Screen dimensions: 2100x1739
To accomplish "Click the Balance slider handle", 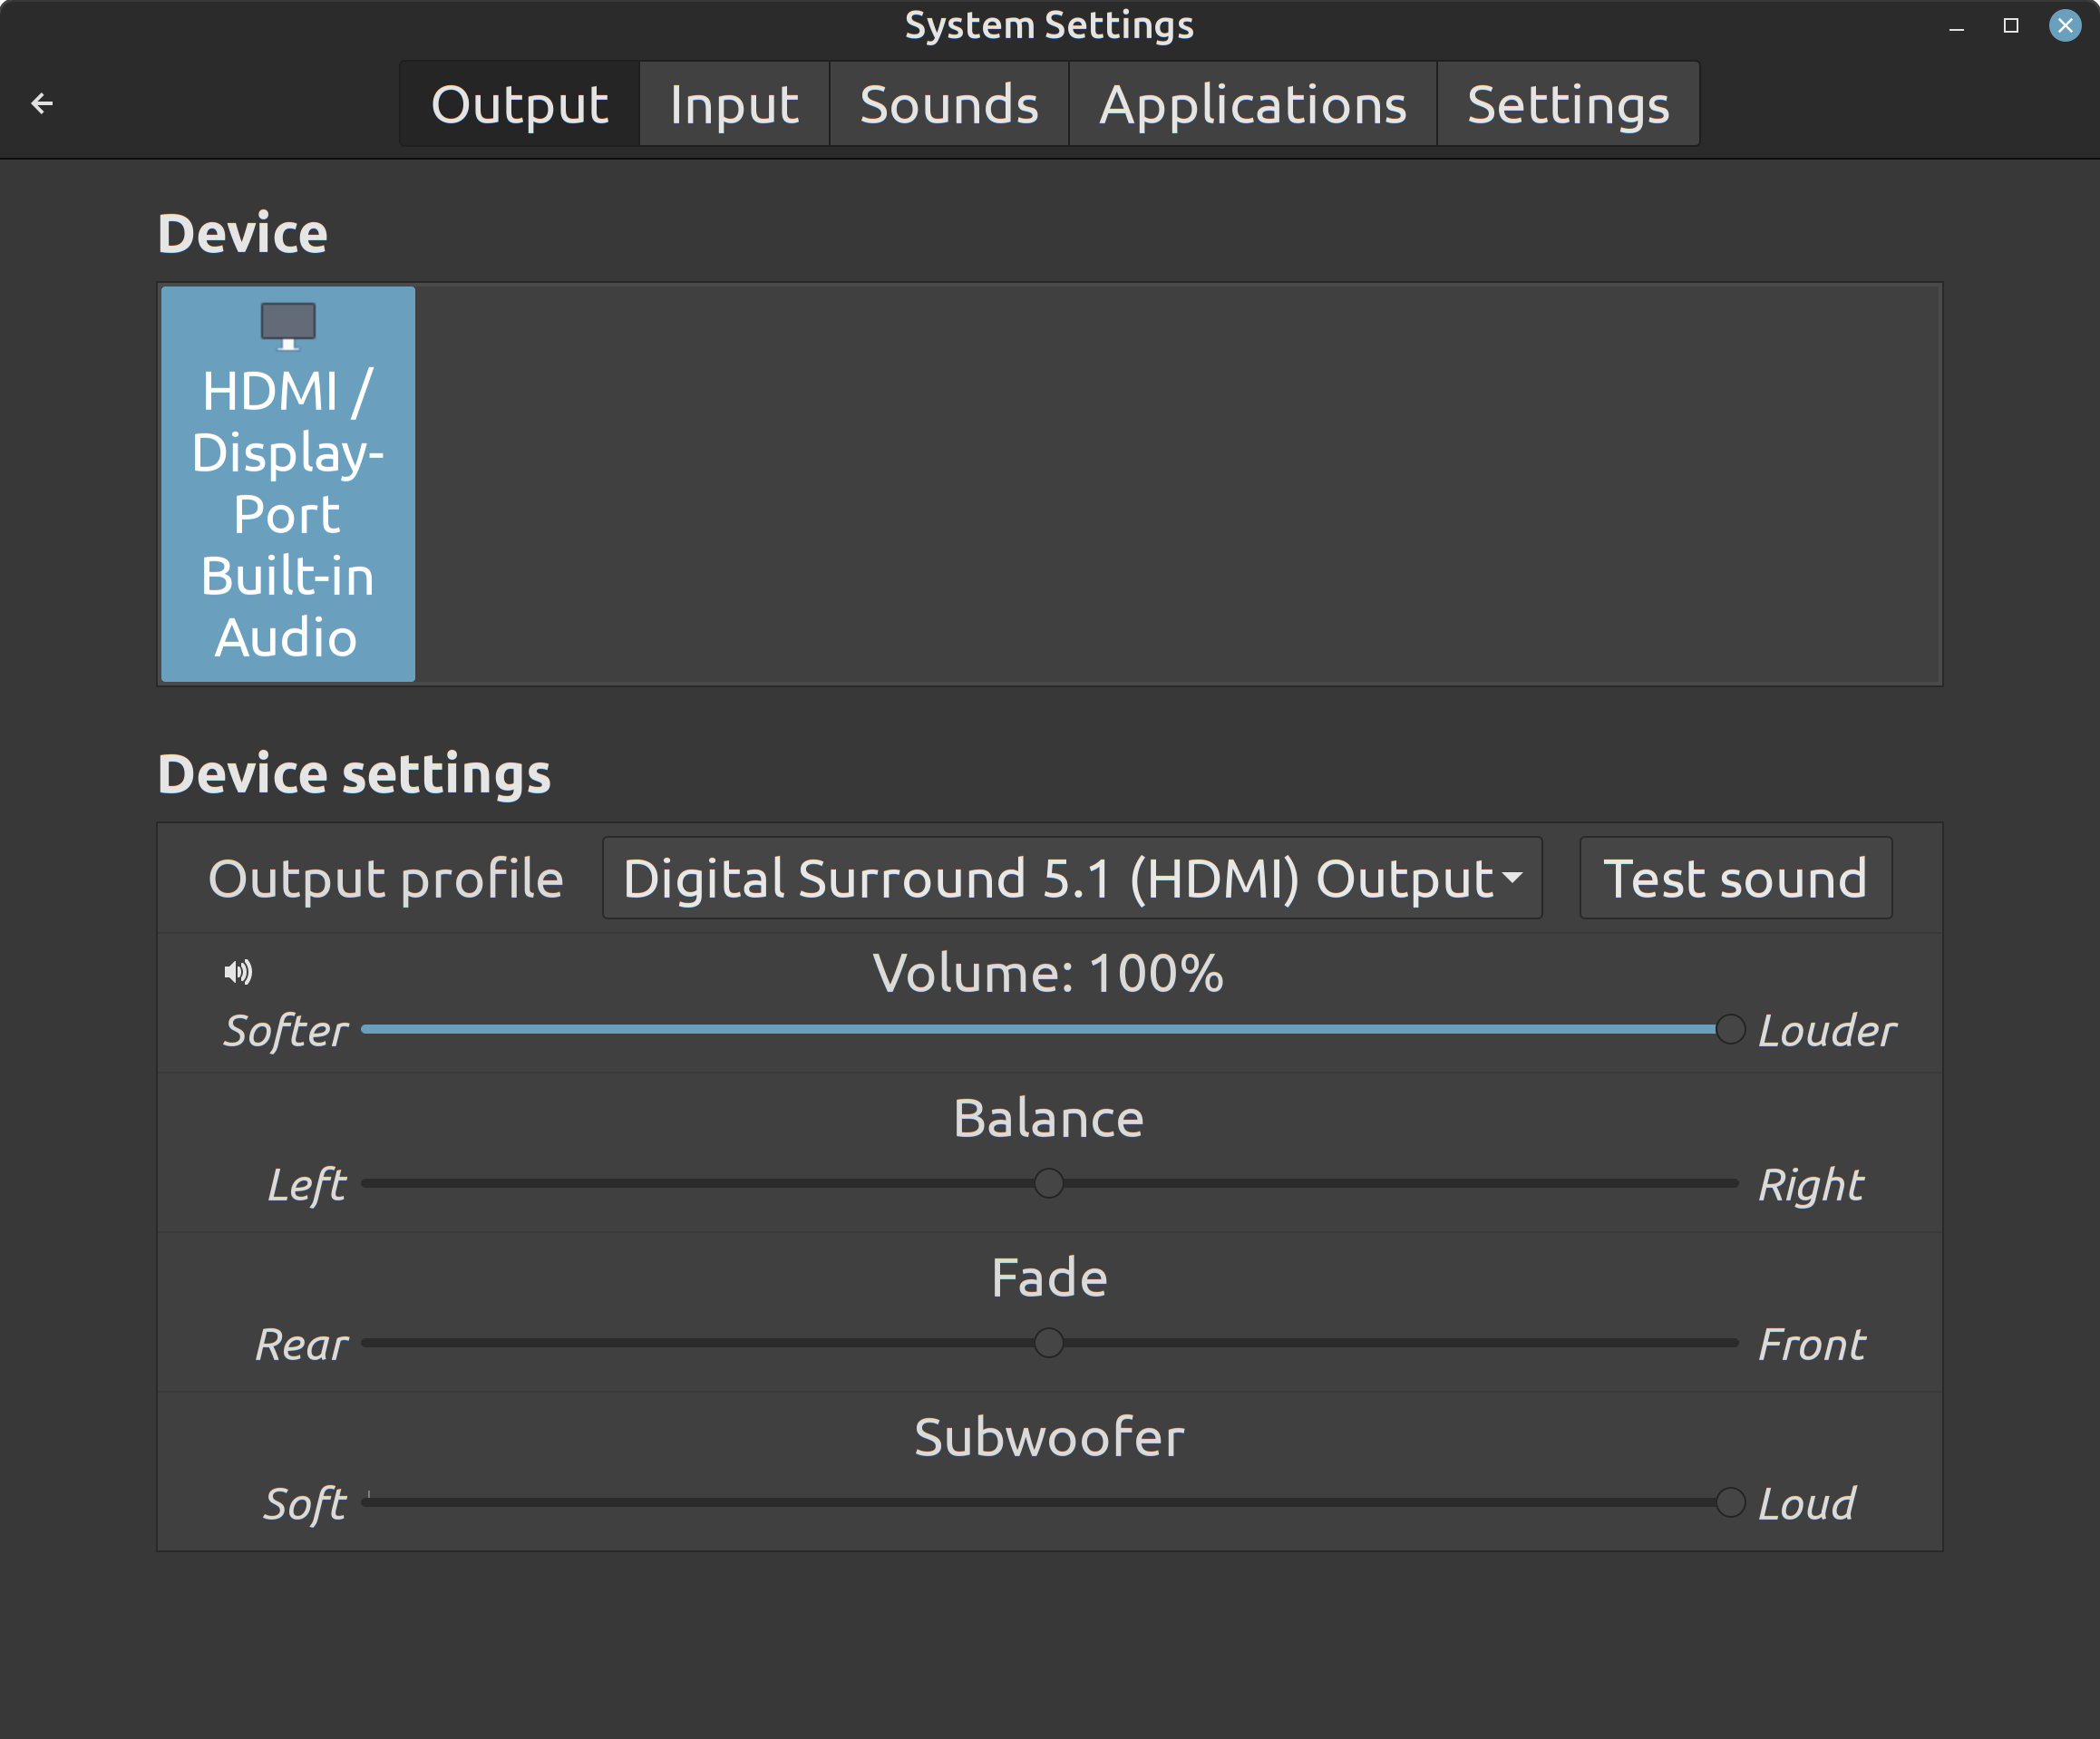I will pyautogui.click(x=1049, y=1183).
